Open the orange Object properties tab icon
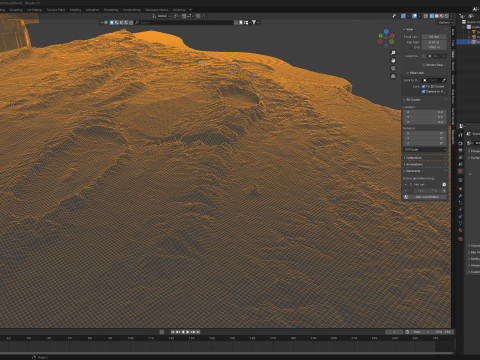This screenshot has width=480, height=360. [x=460, y=189]
